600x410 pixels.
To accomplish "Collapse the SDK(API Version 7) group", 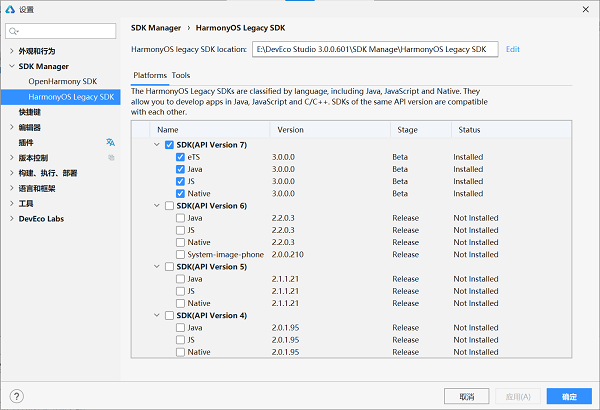I will [x=156, y=145].
